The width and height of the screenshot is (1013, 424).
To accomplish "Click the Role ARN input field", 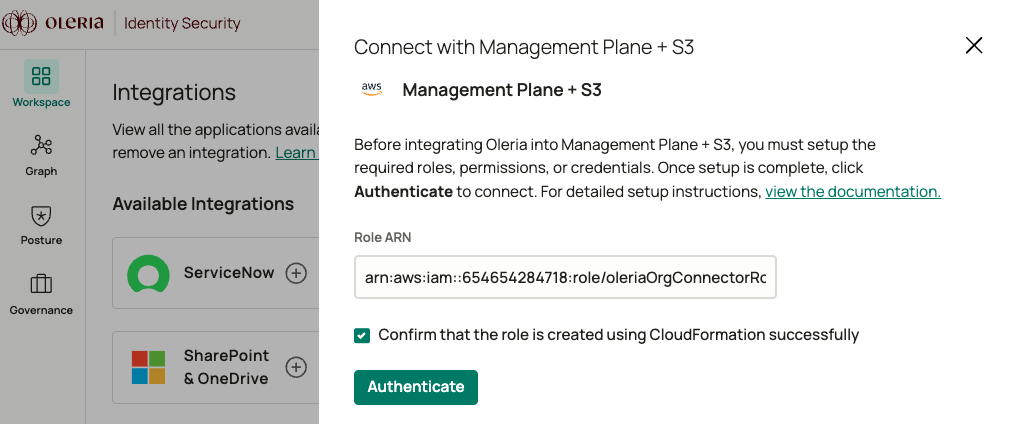I will 565,278.
